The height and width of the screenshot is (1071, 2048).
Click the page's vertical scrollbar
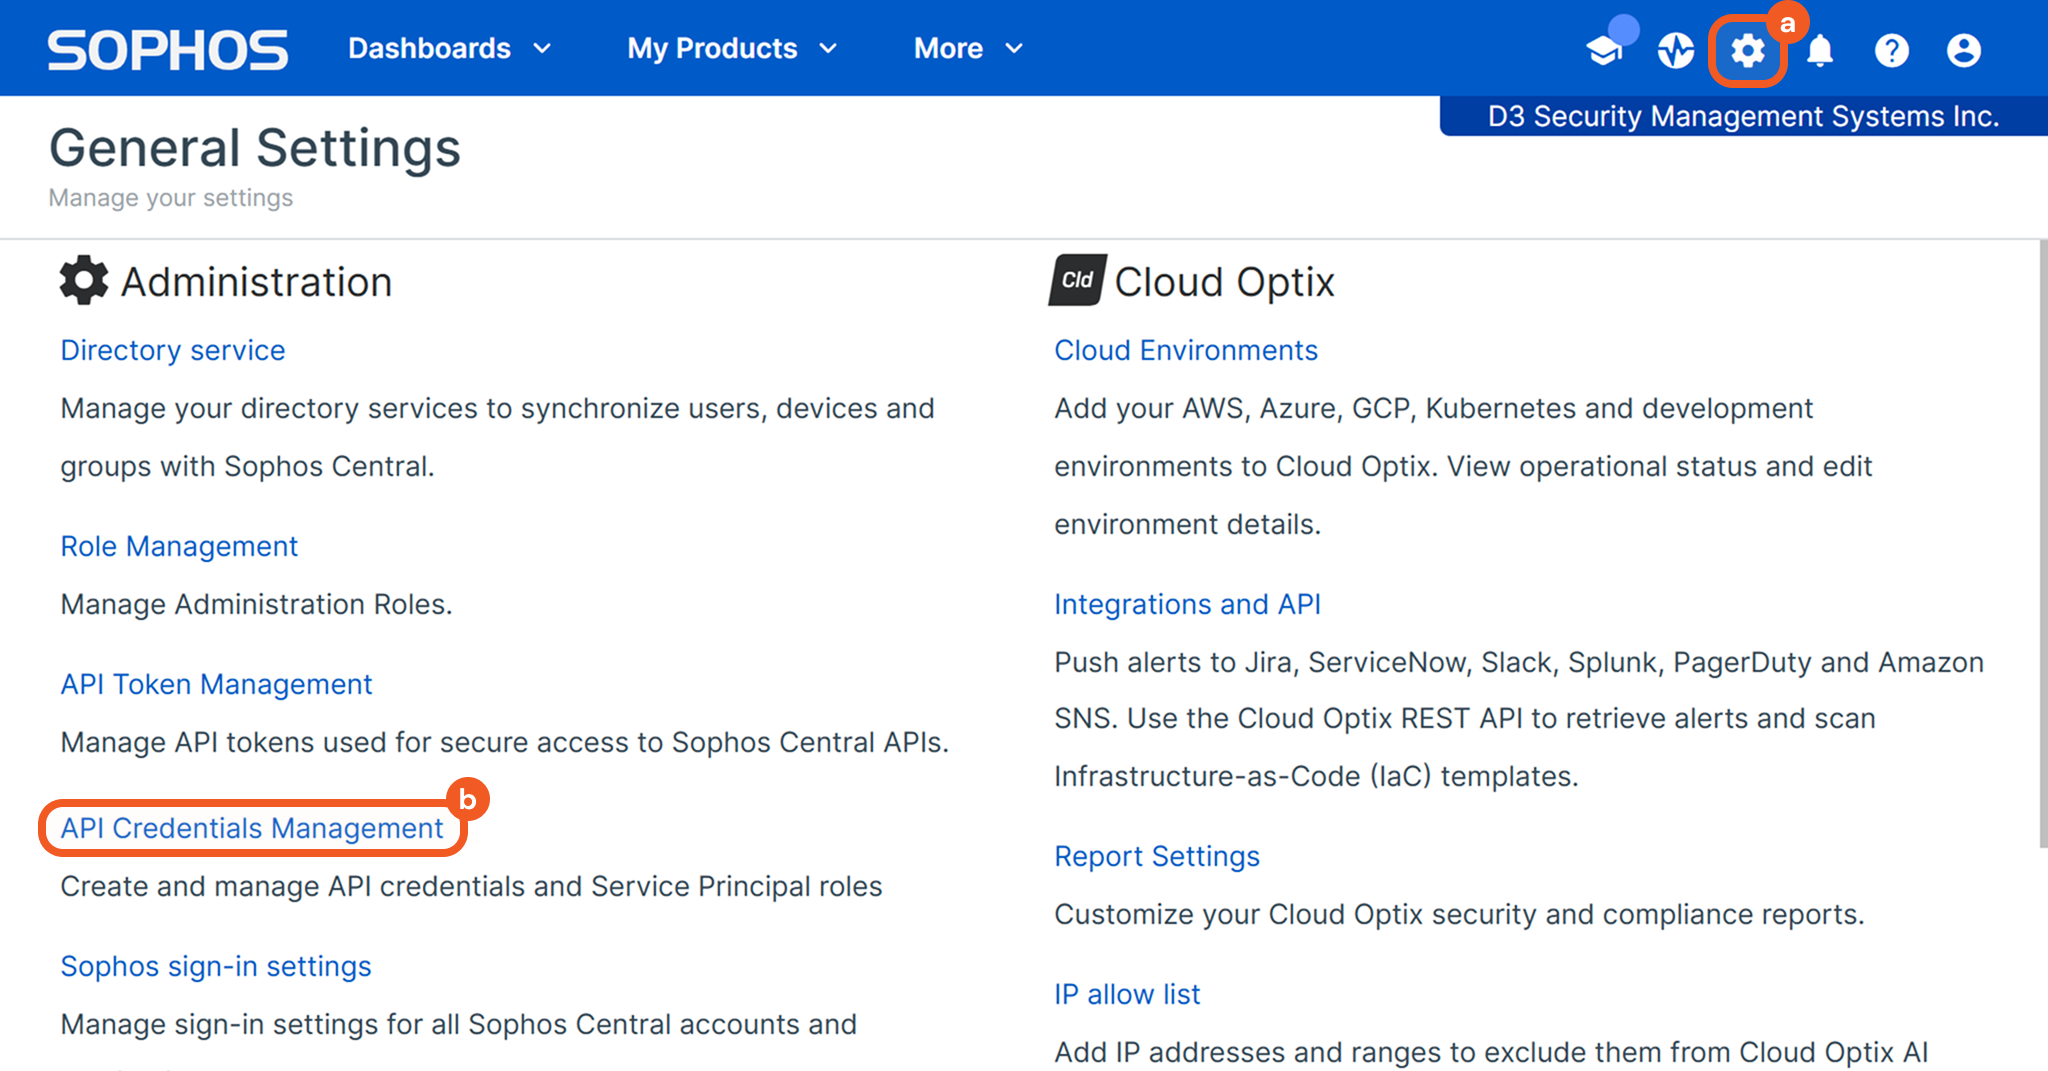2042,540
